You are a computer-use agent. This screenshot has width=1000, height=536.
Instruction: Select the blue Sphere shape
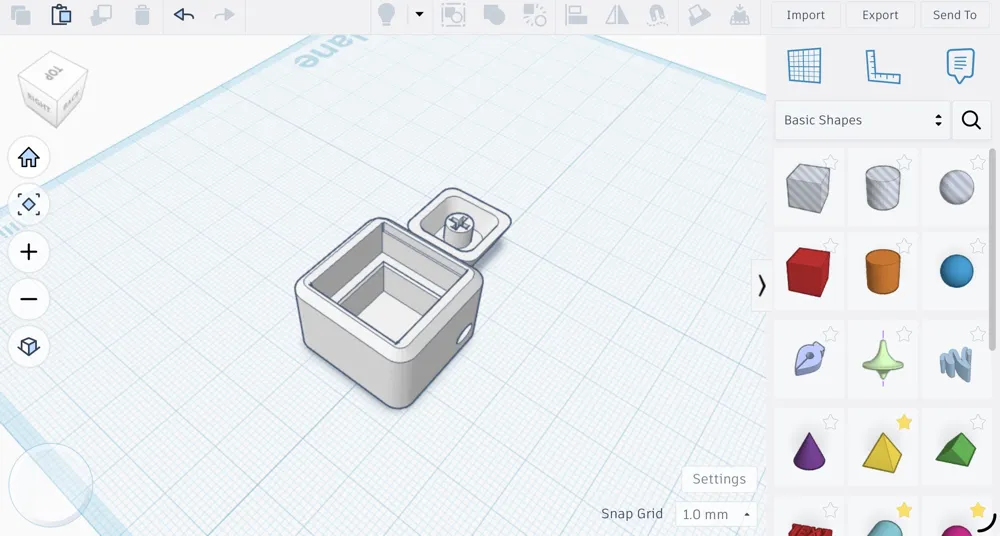coord(957,271)
